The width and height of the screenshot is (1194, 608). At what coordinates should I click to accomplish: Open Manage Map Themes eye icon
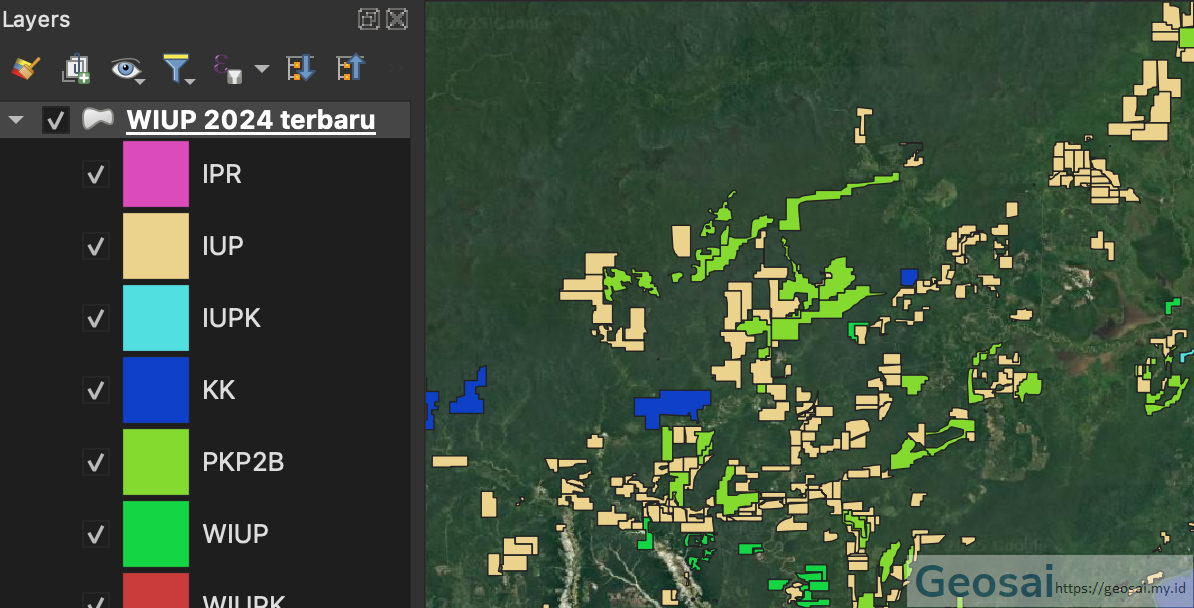pyautogui.click(x=126, y=68)
